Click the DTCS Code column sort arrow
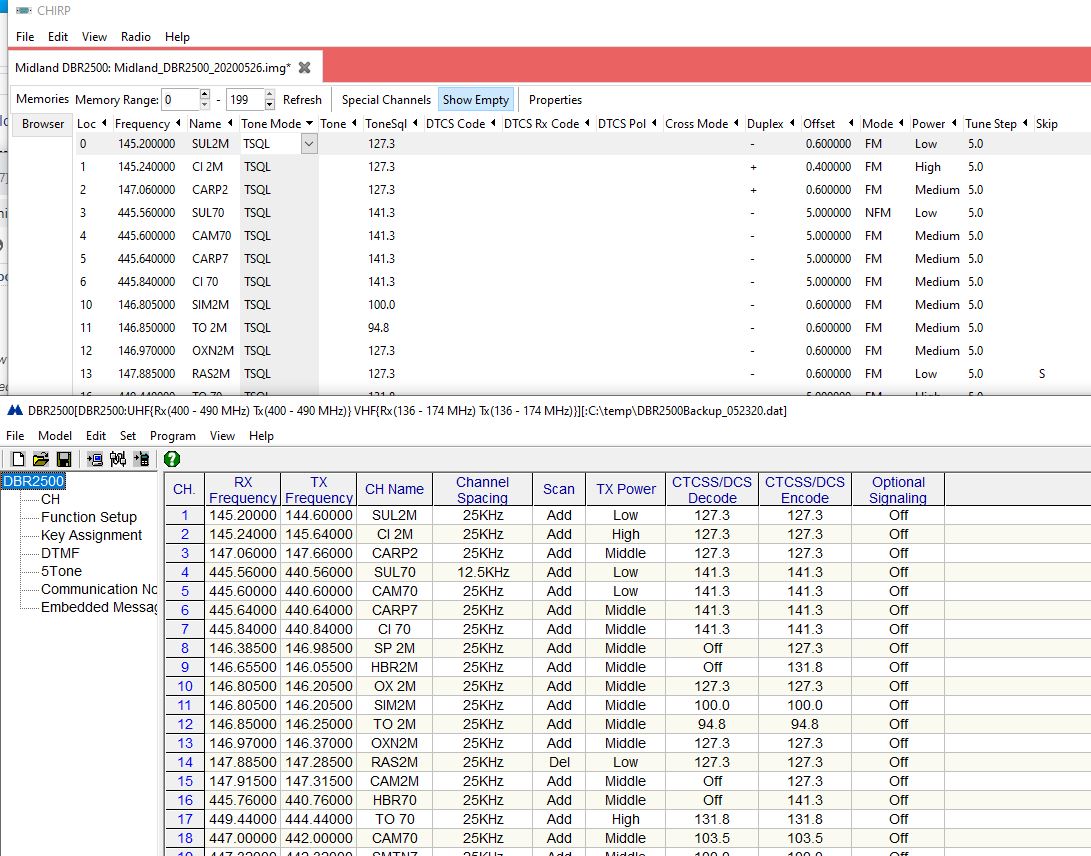This screenshot has height=856, width=1091. 493,123
